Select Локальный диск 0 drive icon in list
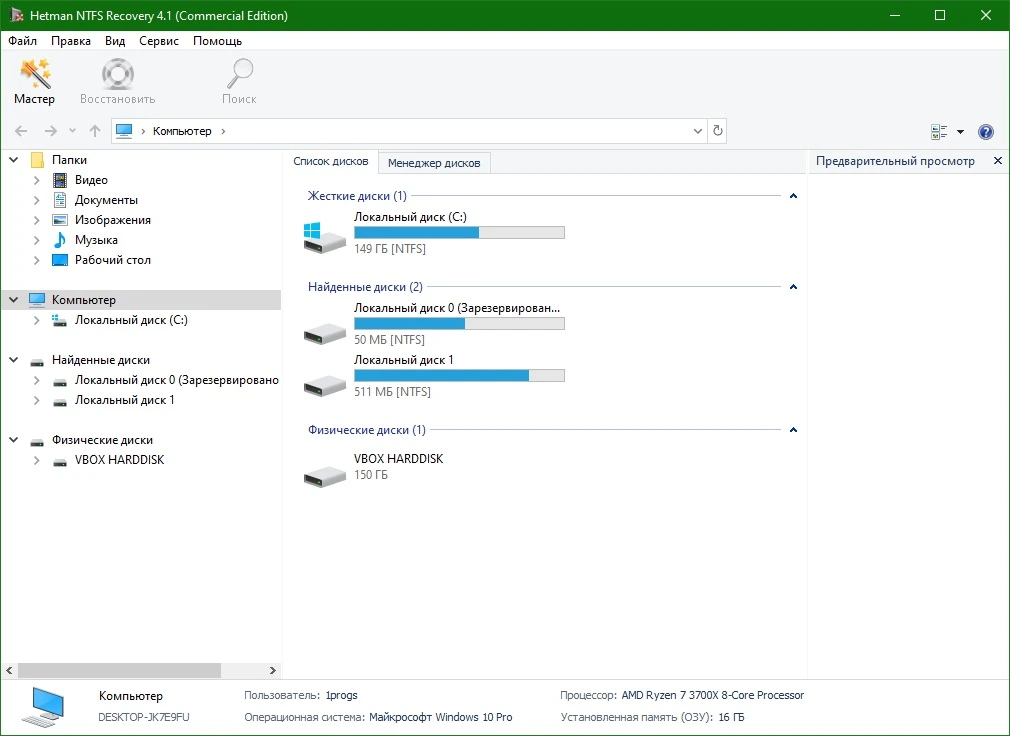The width and height of the screenshot is (1010, 736). pyautogui.click(x=325, y=333)
